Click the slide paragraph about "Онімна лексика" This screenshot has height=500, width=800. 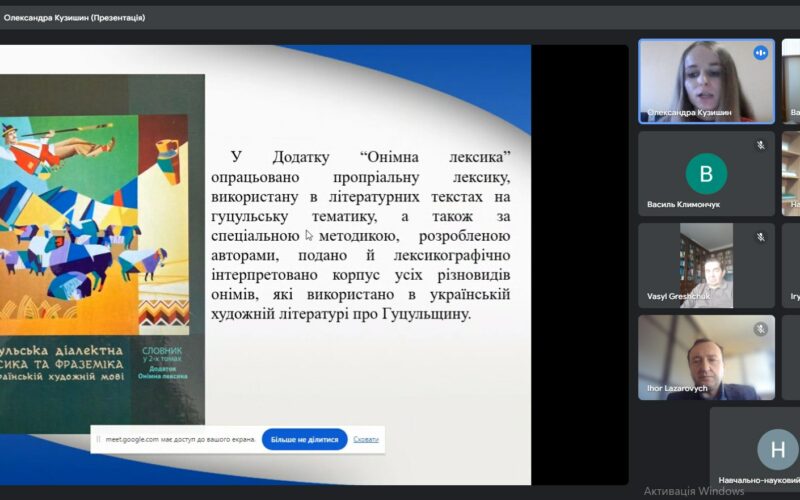pyautogui.click(x=360, y=235)
